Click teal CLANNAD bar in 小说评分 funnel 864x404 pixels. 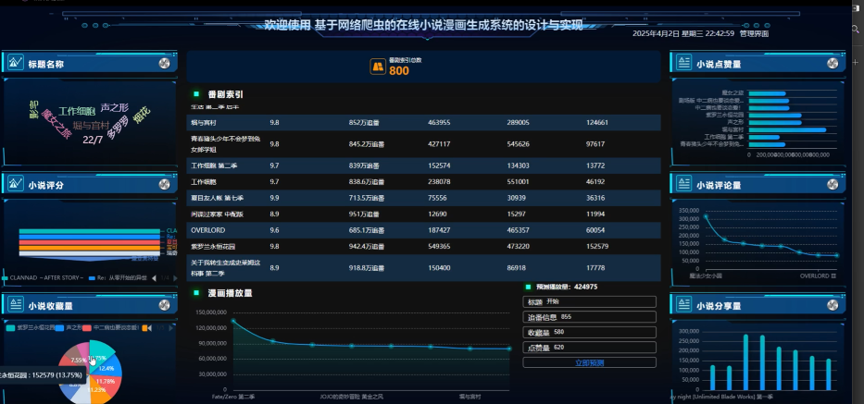89,231
